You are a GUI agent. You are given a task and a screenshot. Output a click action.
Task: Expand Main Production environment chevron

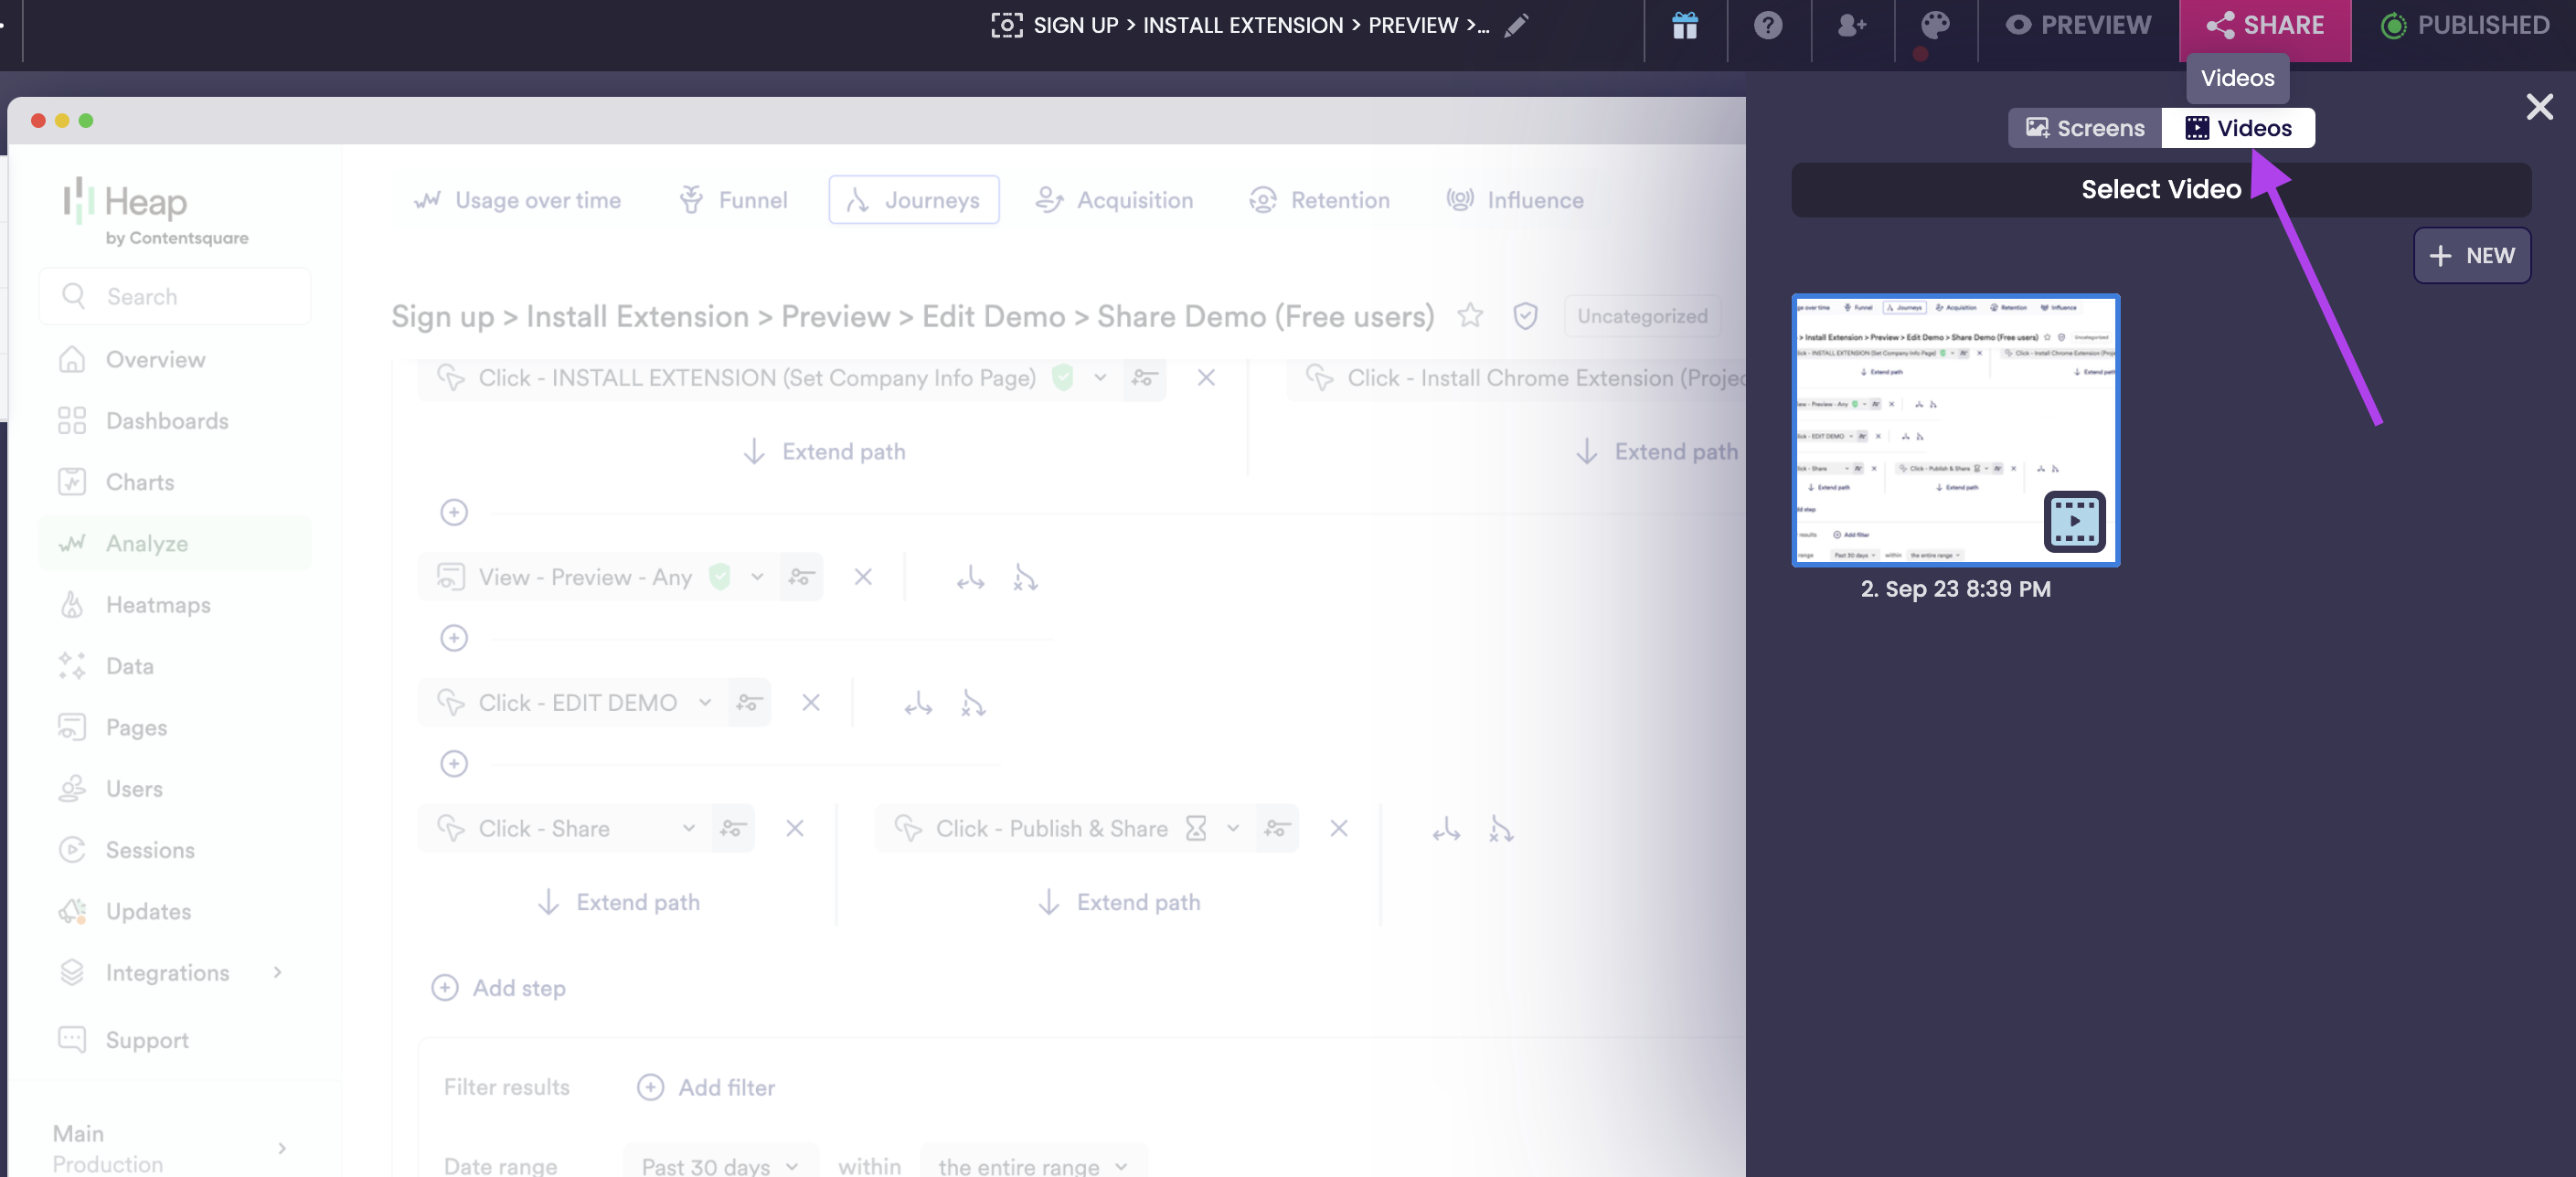(x=282, y=1148)
